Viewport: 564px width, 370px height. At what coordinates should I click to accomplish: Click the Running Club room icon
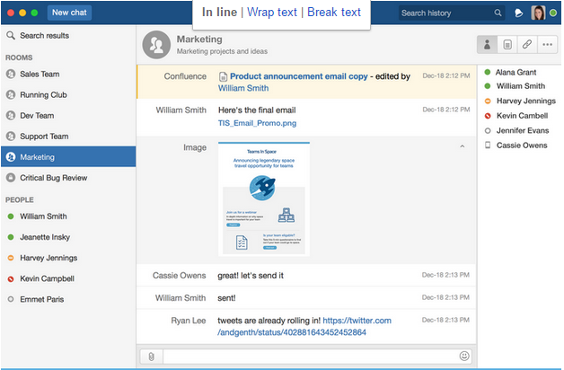point(11,95)
